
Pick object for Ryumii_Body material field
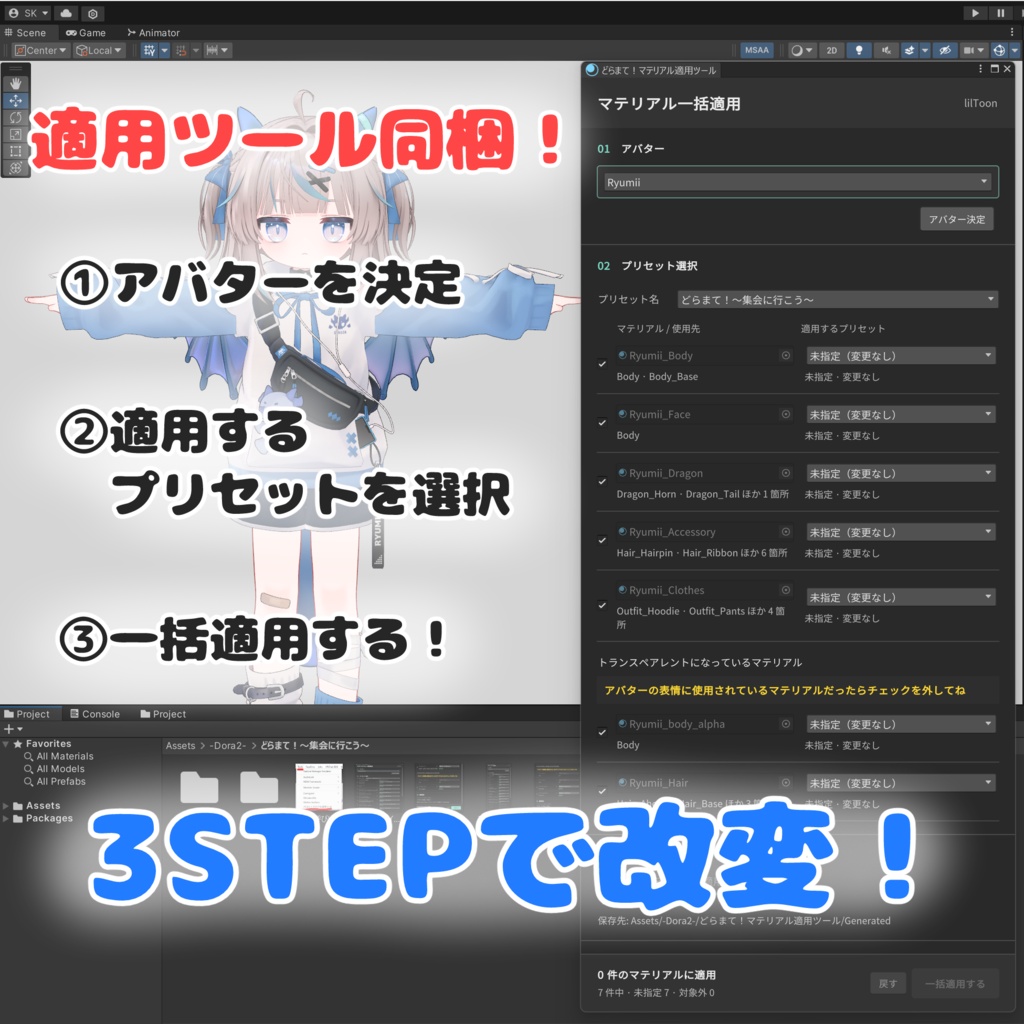pos(786,355)
